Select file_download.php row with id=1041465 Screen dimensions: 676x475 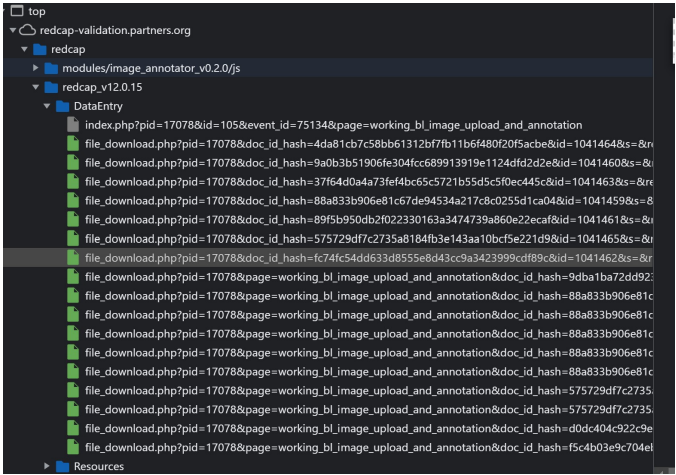click(x=328, y=239)
